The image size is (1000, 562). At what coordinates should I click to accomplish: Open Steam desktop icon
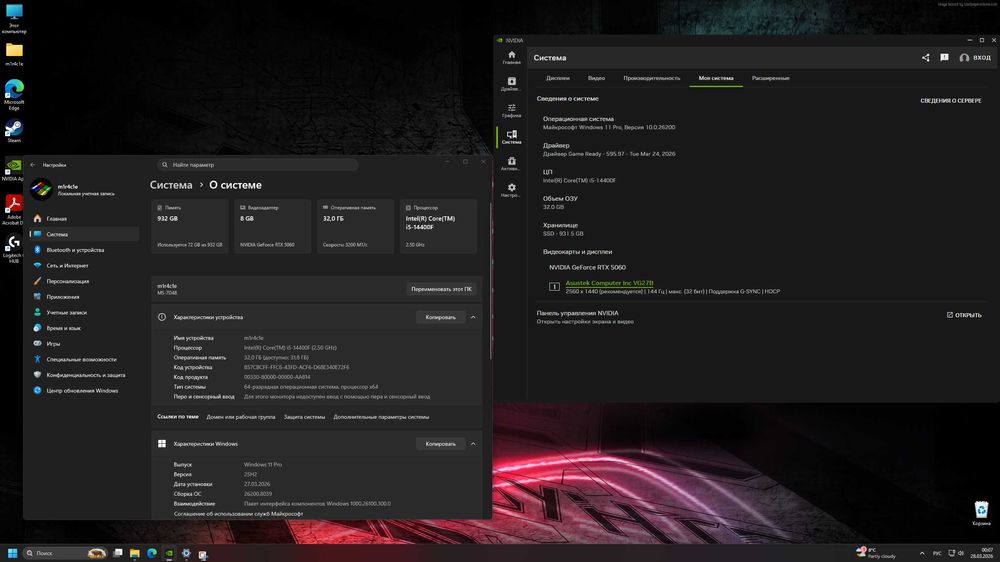14,131
